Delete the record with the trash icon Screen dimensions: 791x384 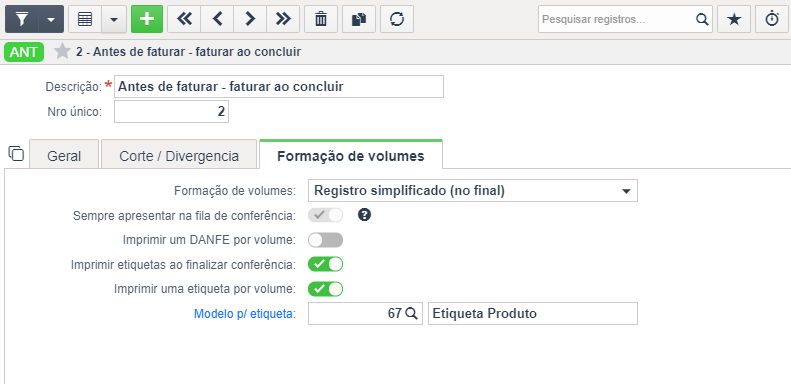[x=321, y=19]
